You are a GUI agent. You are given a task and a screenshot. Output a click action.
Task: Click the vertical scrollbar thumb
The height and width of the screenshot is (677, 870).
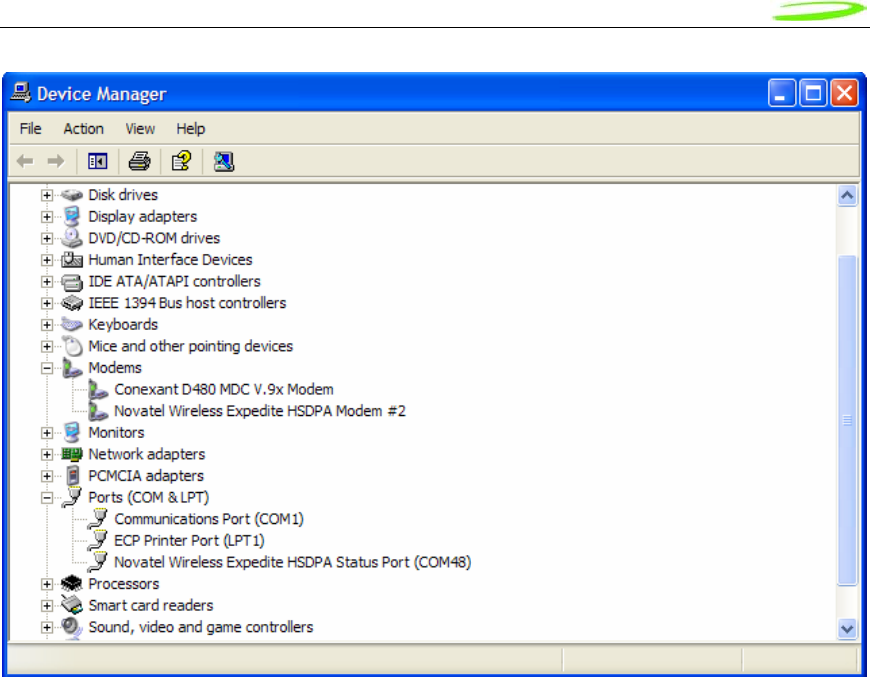coord(847,420)
